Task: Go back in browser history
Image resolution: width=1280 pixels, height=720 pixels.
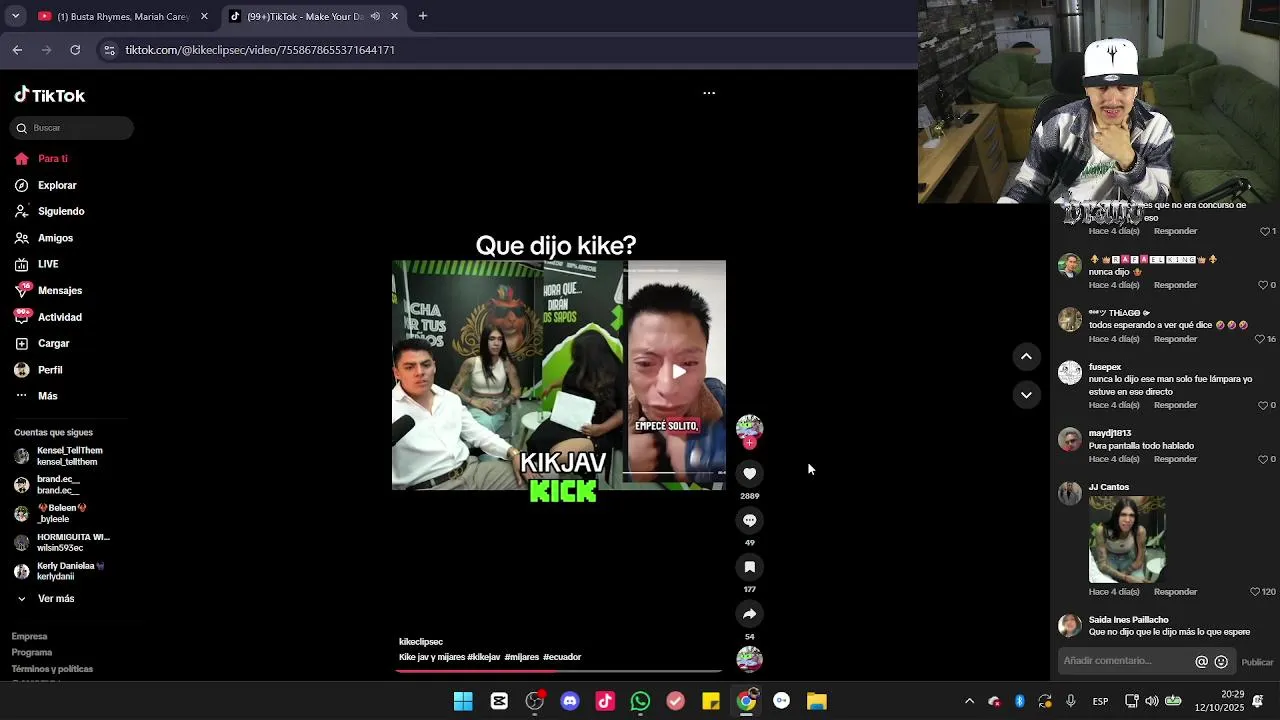Action: point(17,50)
